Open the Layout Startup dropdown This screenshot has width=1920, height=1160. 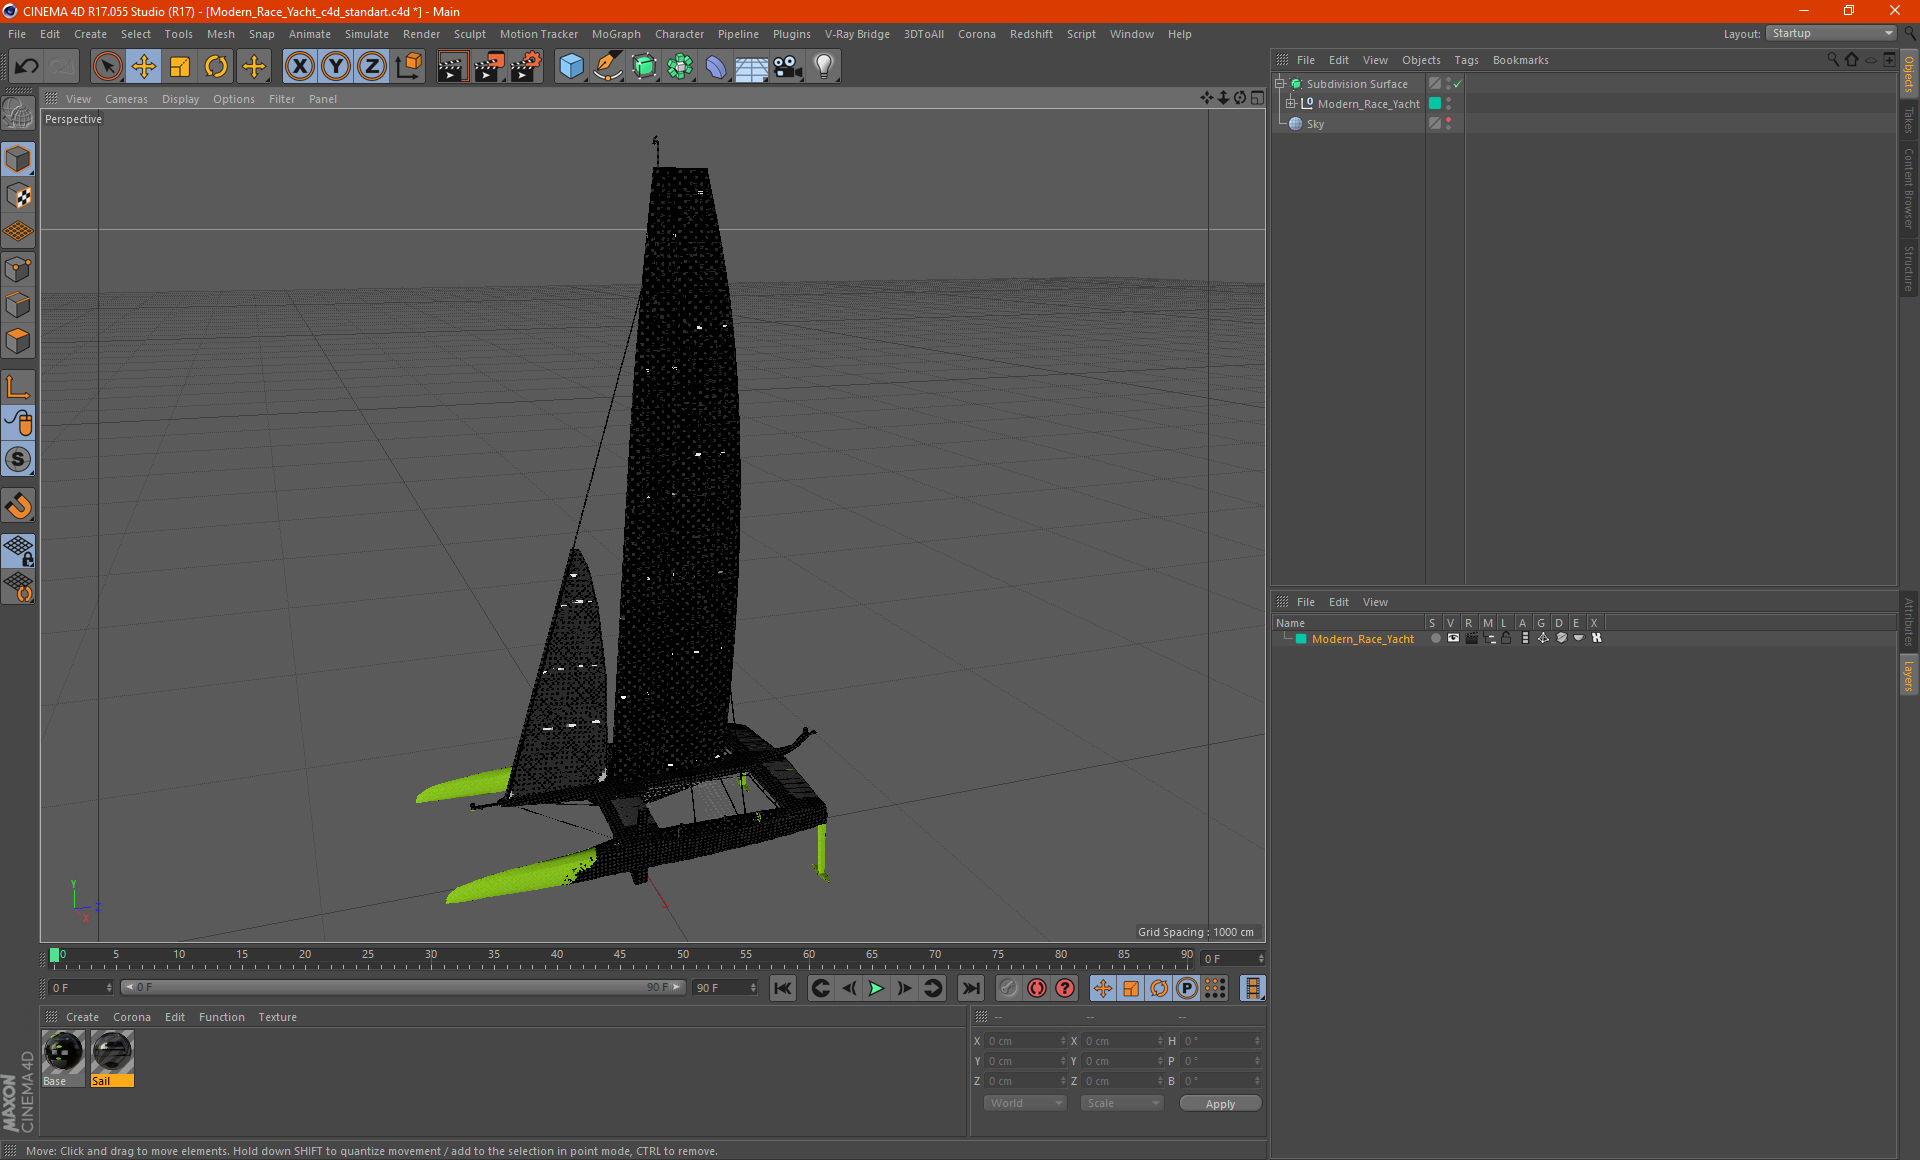click(x=1831, y=34)
